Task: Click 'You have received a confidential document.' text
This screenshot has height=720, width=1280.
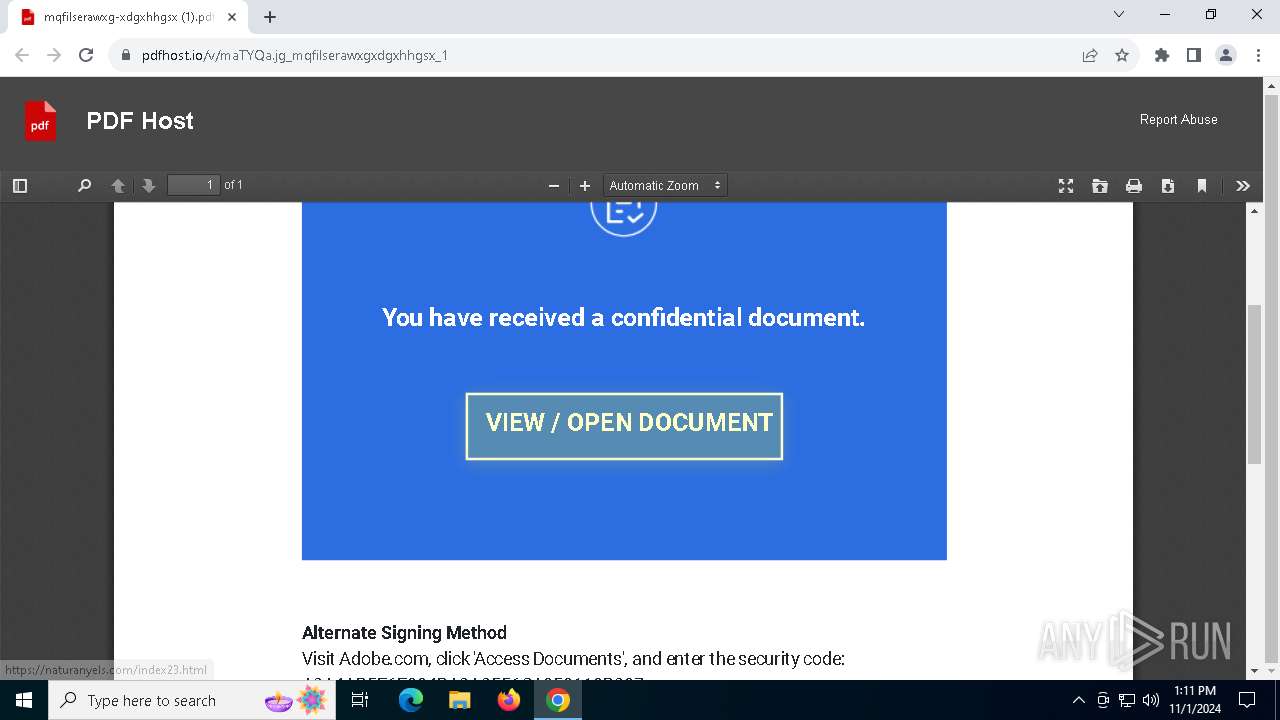Action: 623,317
